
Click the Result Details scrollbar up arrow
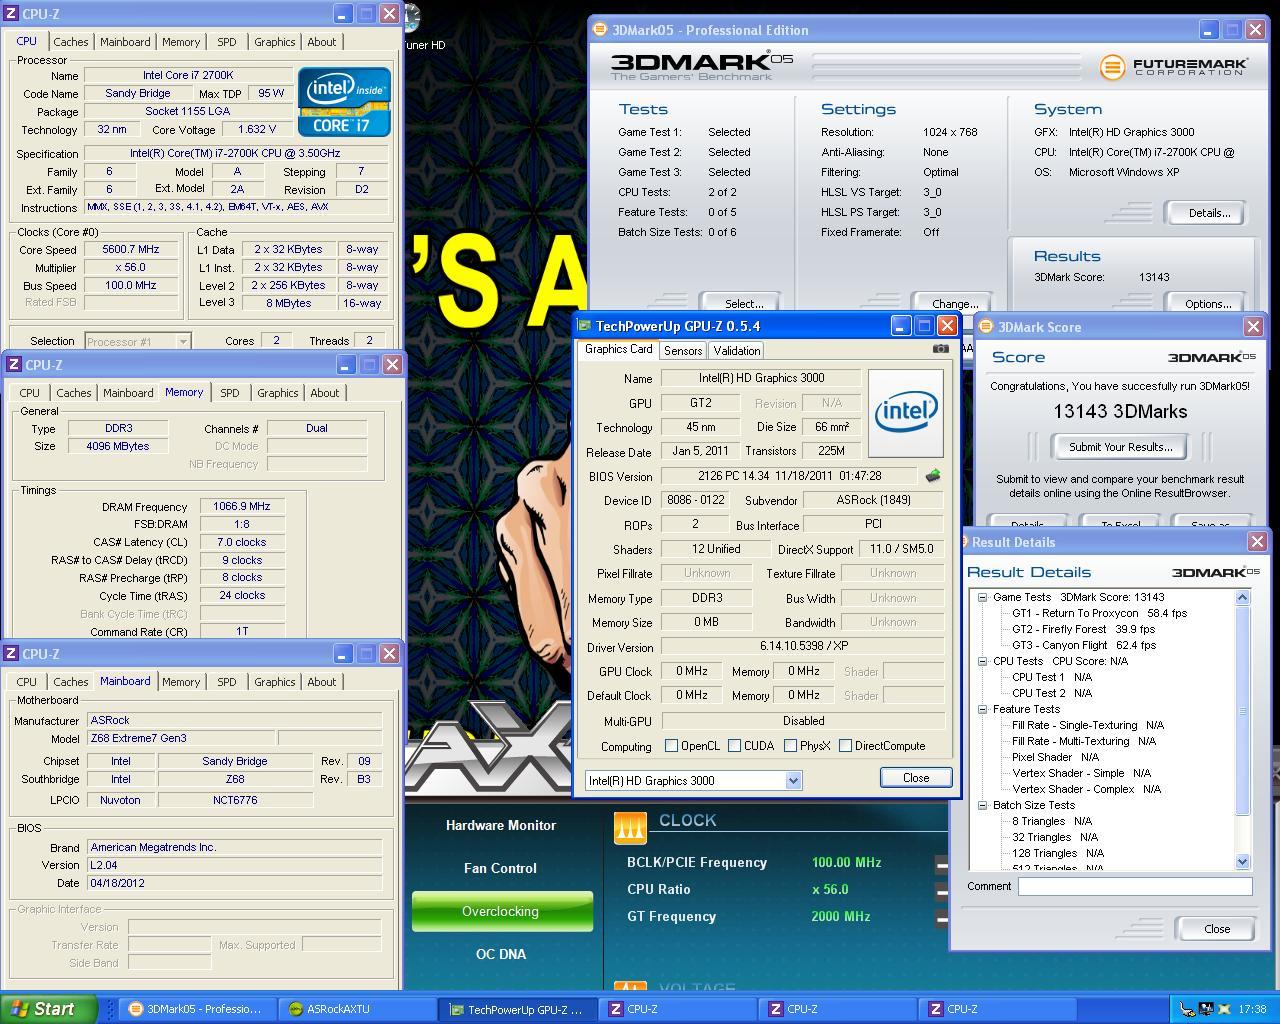point(1243,597)
